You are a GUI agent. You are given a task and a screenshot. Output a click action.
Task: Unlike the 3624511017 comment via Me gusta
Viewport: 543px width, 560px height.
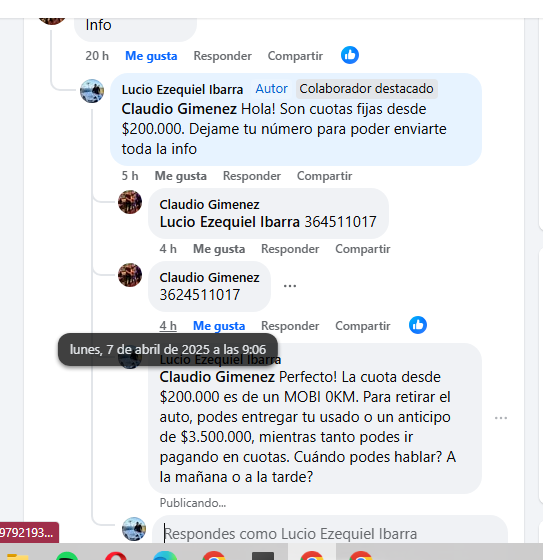(x=219, y=326)
